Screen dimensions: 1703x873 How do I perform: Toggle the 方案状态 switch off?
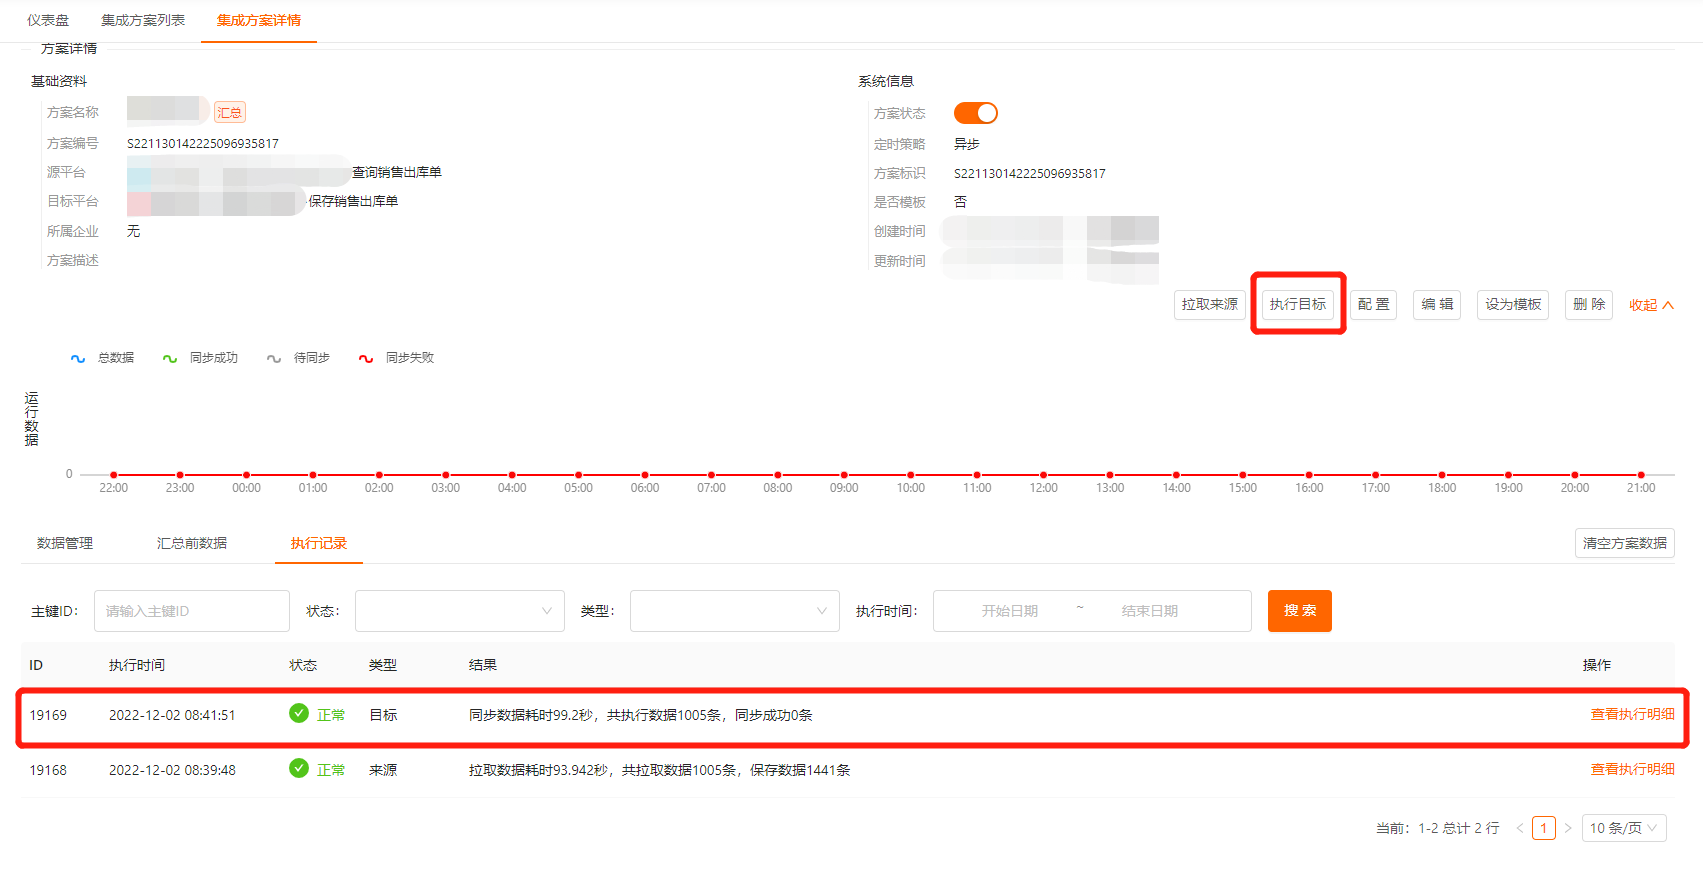[x=975, y=113]
